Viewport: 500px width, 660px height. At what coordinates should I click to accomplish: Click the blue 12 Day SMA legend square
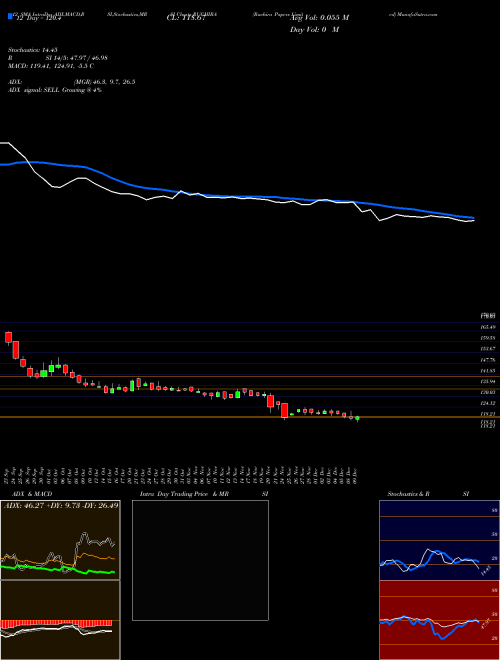click(x=11, y=17)
